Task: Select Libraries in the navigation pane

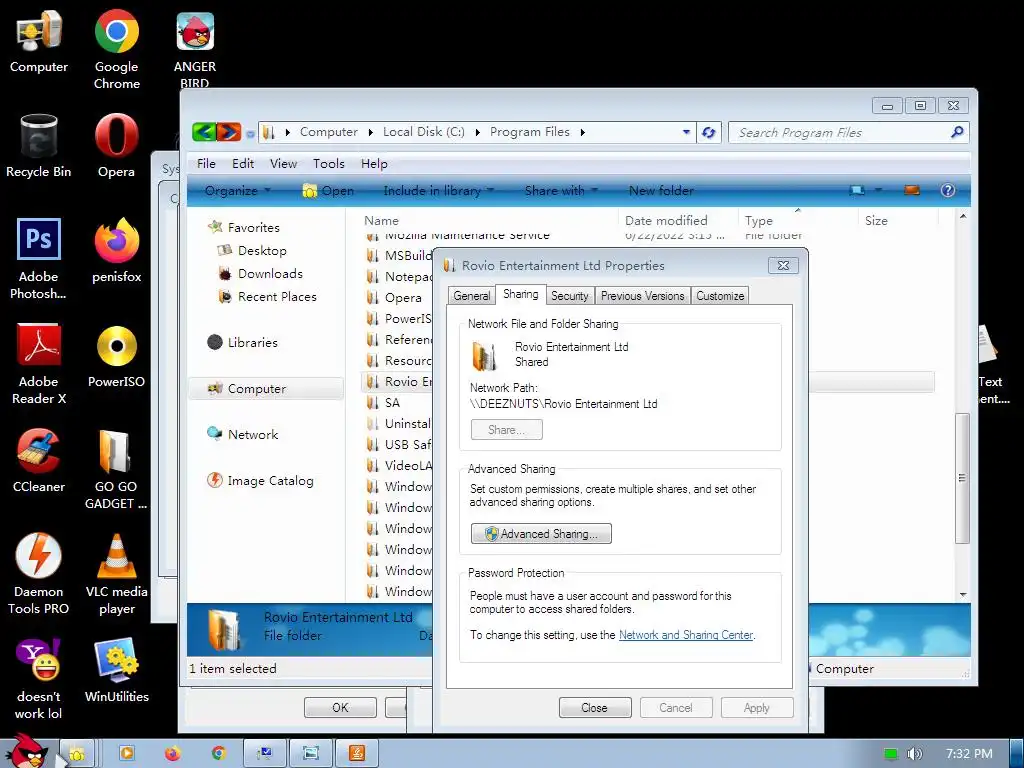Action: click(x=252, y=342)
